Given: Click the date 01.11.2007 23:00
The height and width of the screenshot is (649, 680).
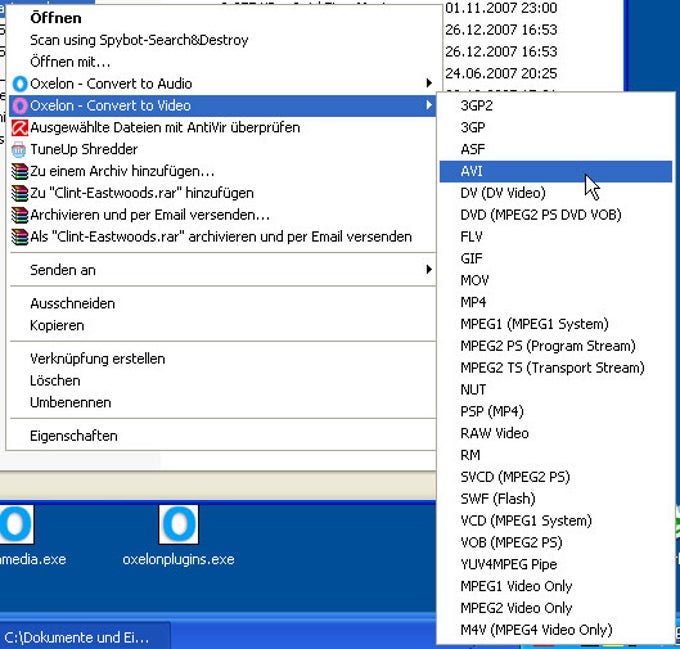Looking at the screenshot, I should click(501, 8).
